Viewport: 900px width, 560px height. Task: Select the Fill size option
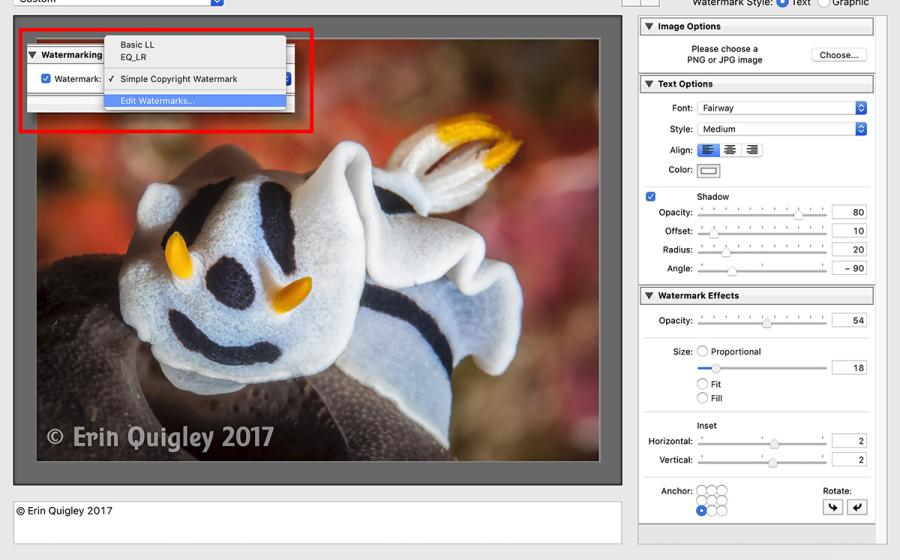[702, 398]
